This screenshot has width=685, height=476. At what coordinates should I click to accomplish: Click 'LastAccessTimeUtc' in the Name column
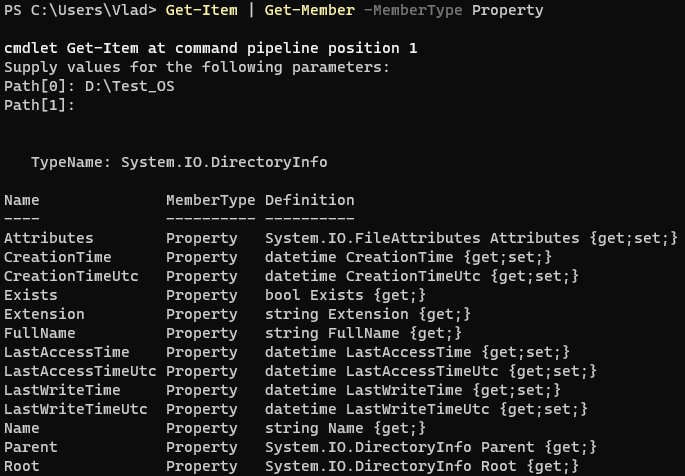pyautogui.click(x=80, y=371)
